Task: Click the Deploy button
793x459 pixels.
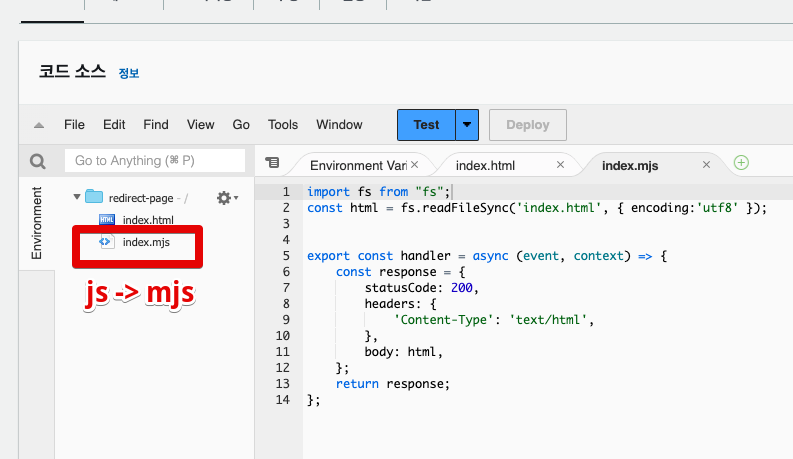Action: click(x=527, y=125)
